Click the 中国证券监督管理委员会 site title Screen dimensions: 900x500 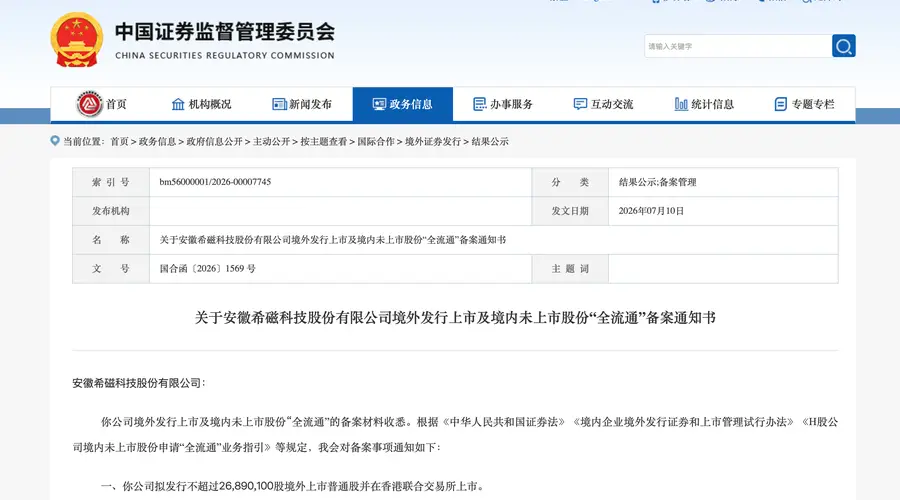tap(225, 32)
